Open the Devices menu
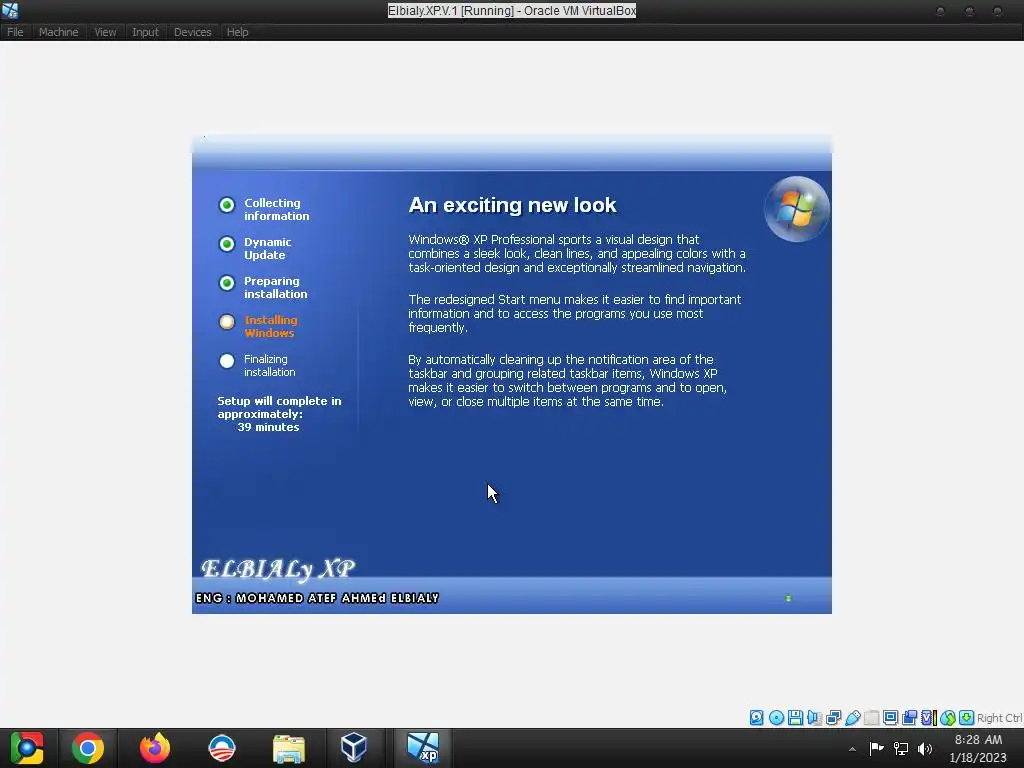The image size is (1024, 768). [x=193, y=32]
